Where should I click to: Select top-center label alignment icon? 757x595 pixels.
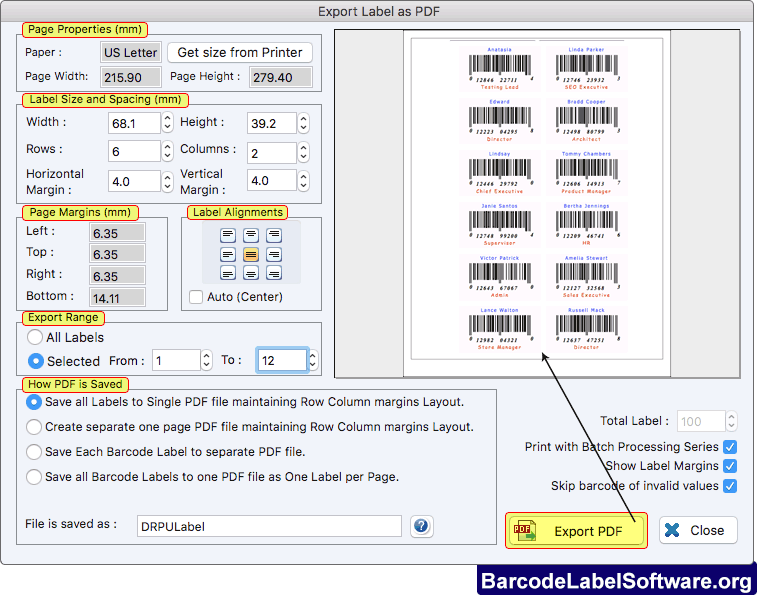[251, 235]
